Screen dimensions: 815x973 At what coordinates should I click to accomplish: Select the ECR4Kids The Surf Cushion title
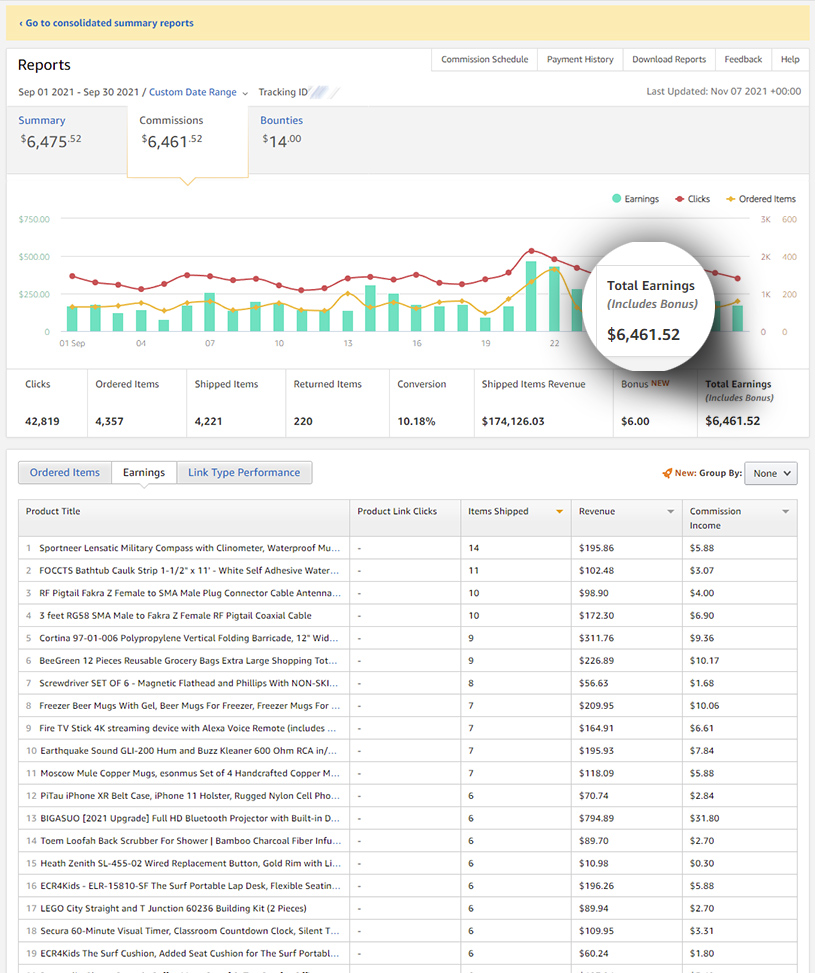(x=190, y=953)
